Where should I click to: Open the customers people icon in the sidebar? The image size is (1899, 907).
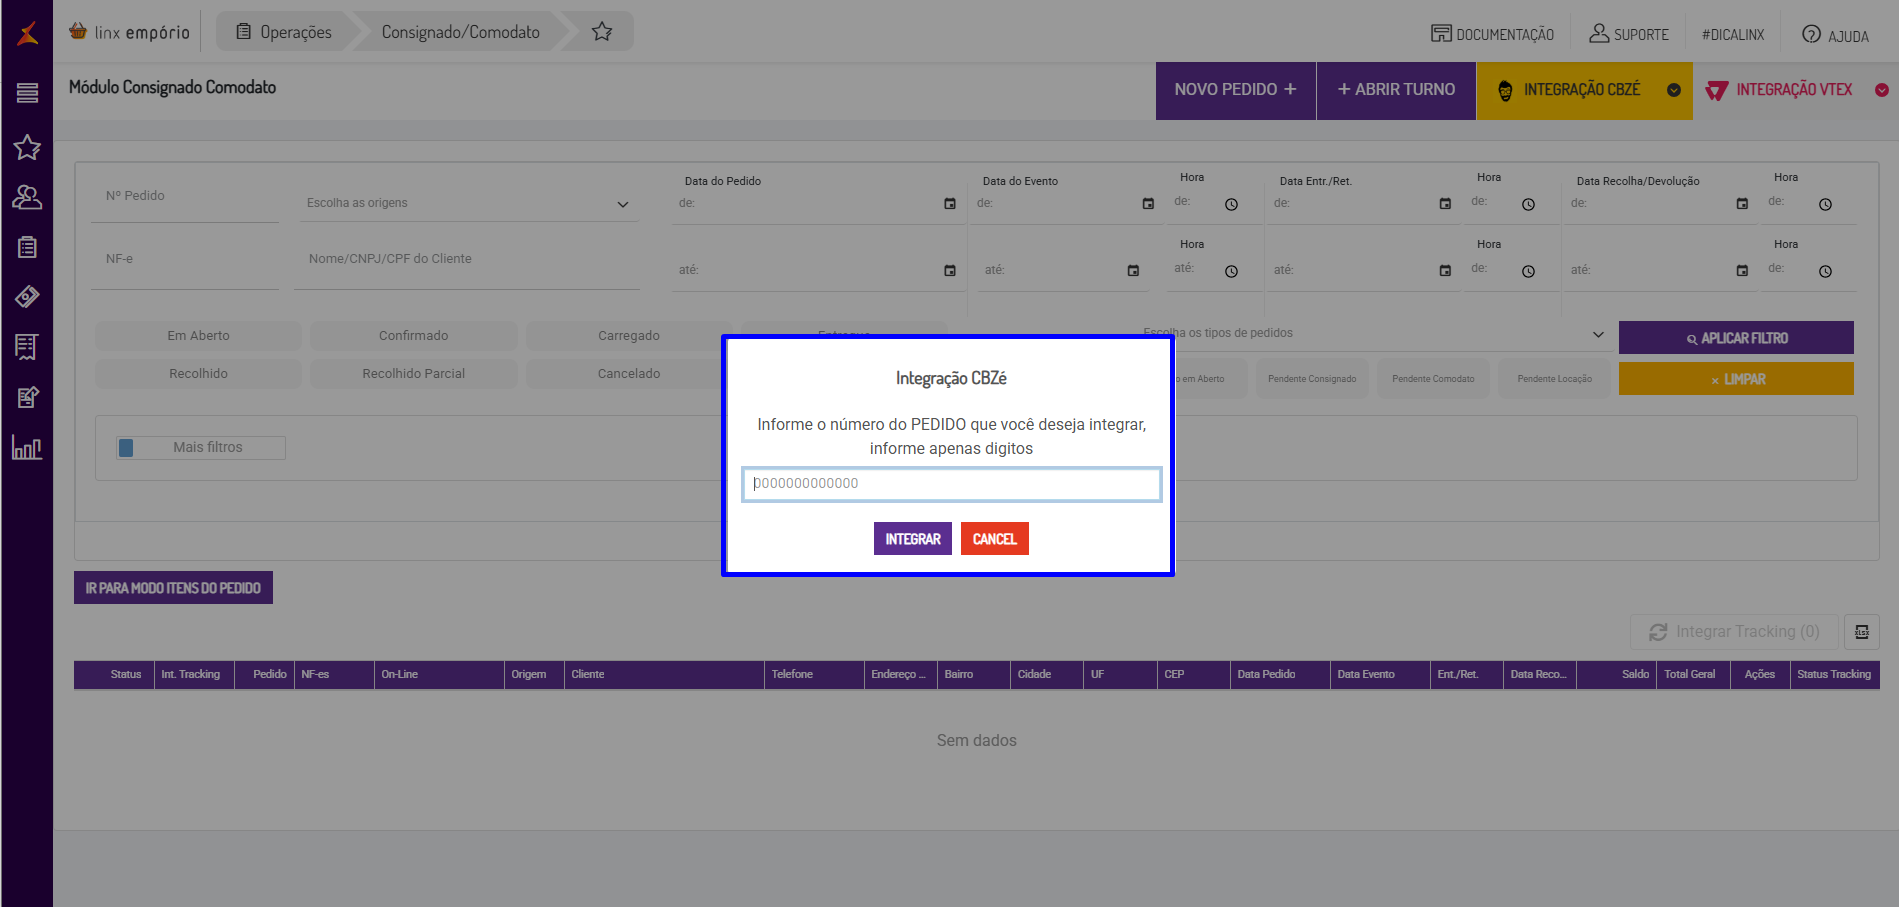tap(27, 198)
